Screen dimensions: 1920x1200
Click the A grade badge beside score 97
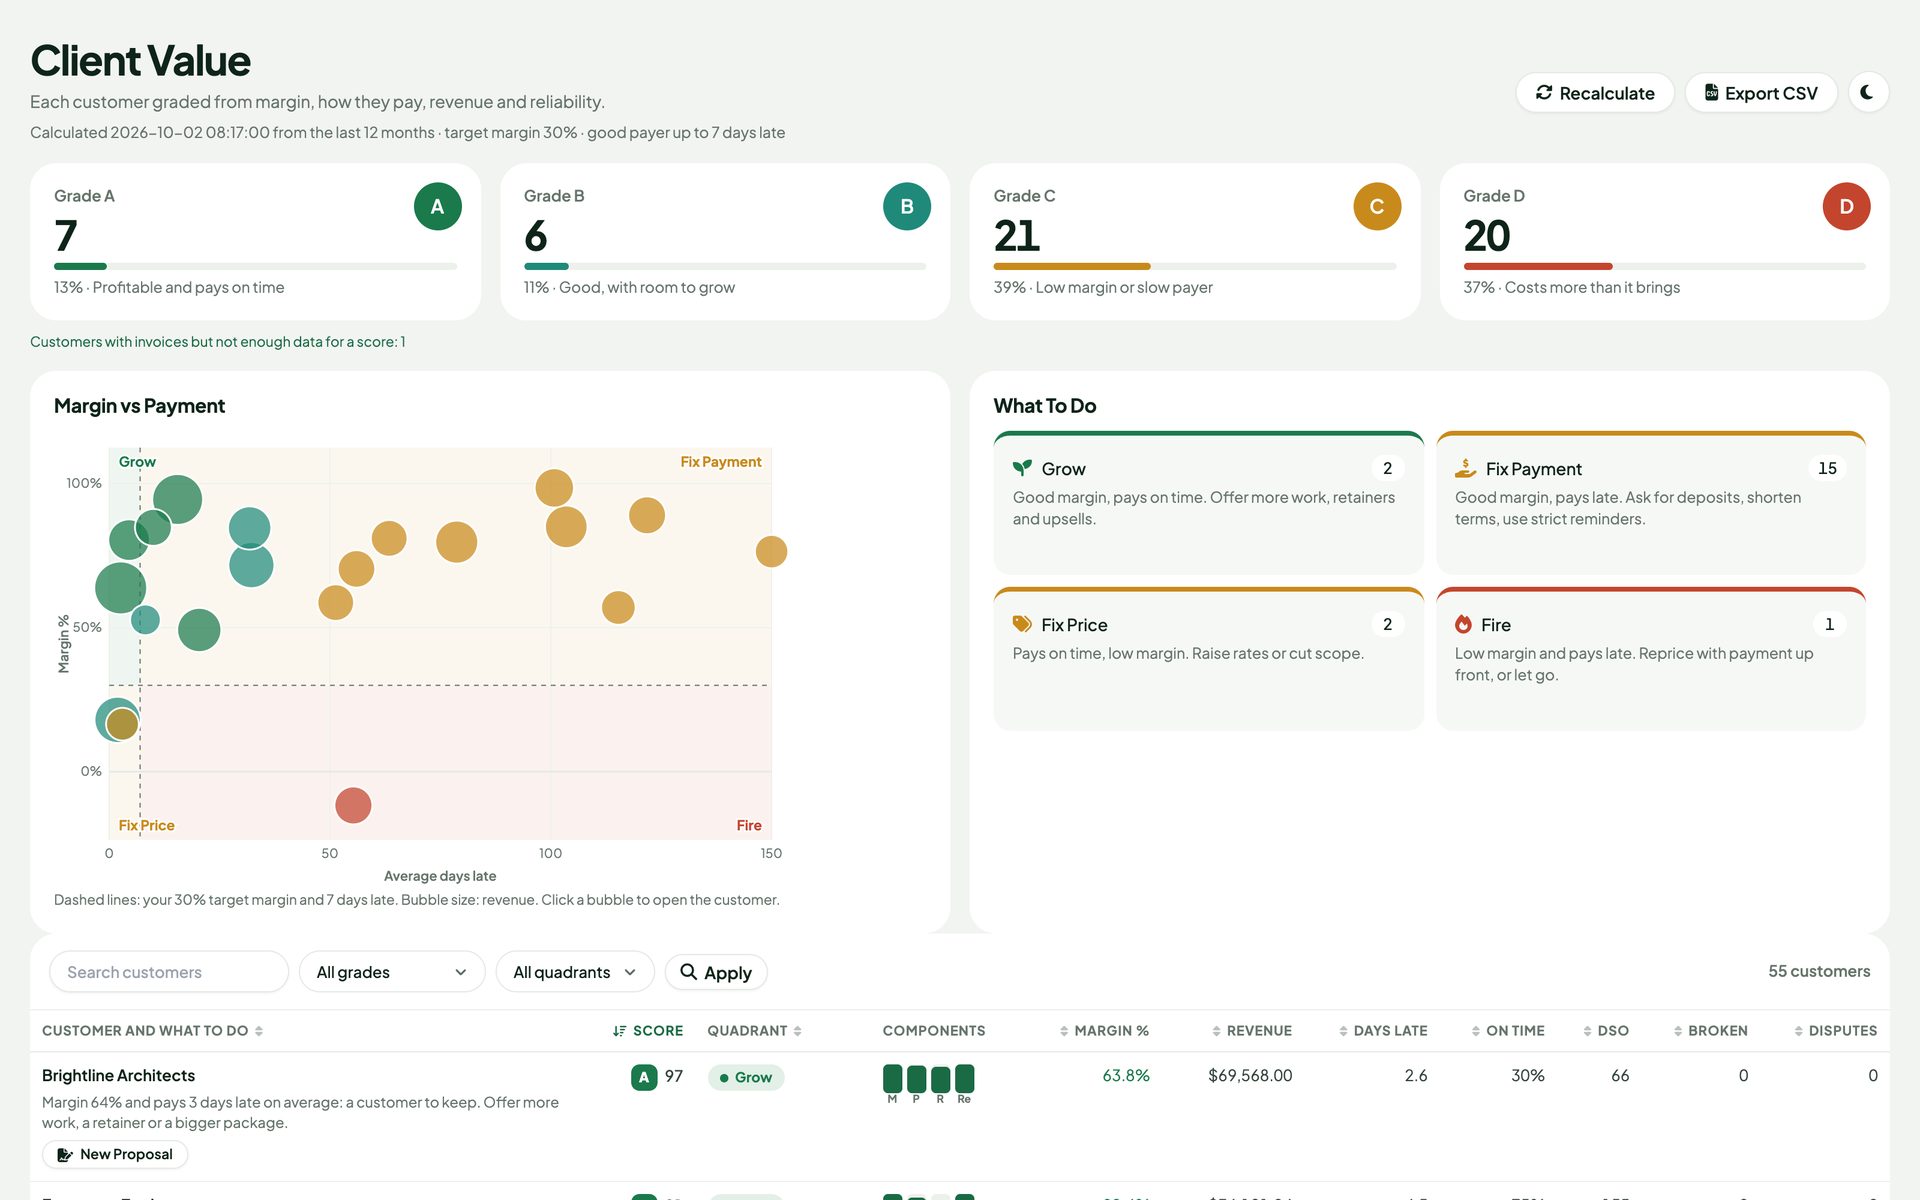click(x=644, y=1077)
